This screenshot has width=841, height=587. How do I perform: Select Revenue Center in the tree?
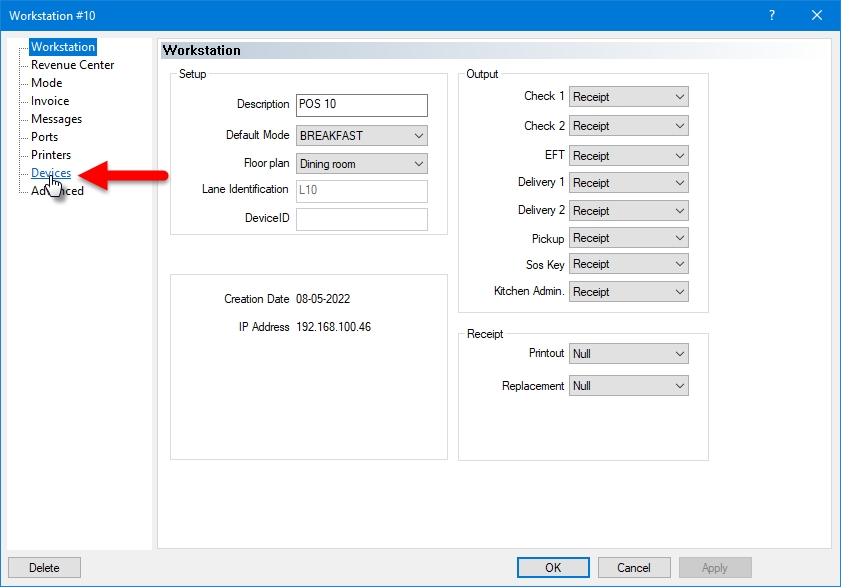(x=72, y=65)
